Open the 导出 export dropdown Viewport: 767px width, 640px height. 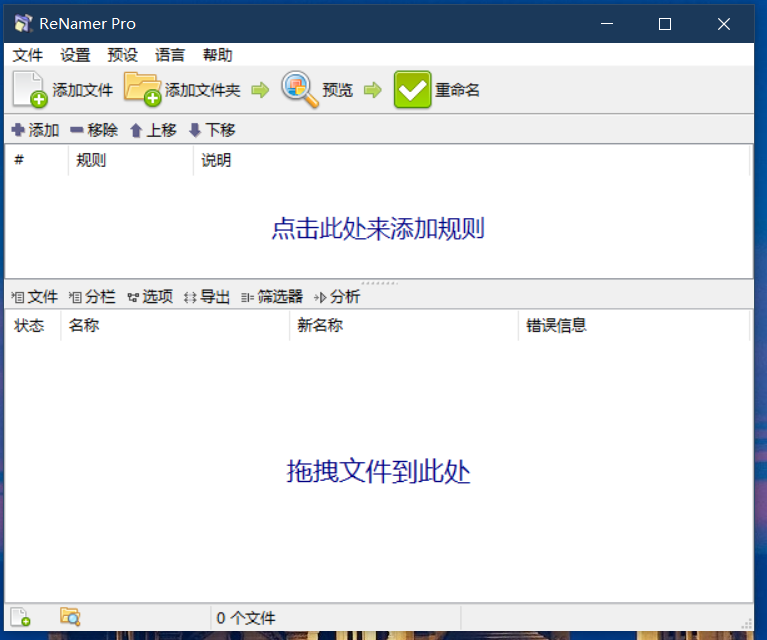(207, 297)
